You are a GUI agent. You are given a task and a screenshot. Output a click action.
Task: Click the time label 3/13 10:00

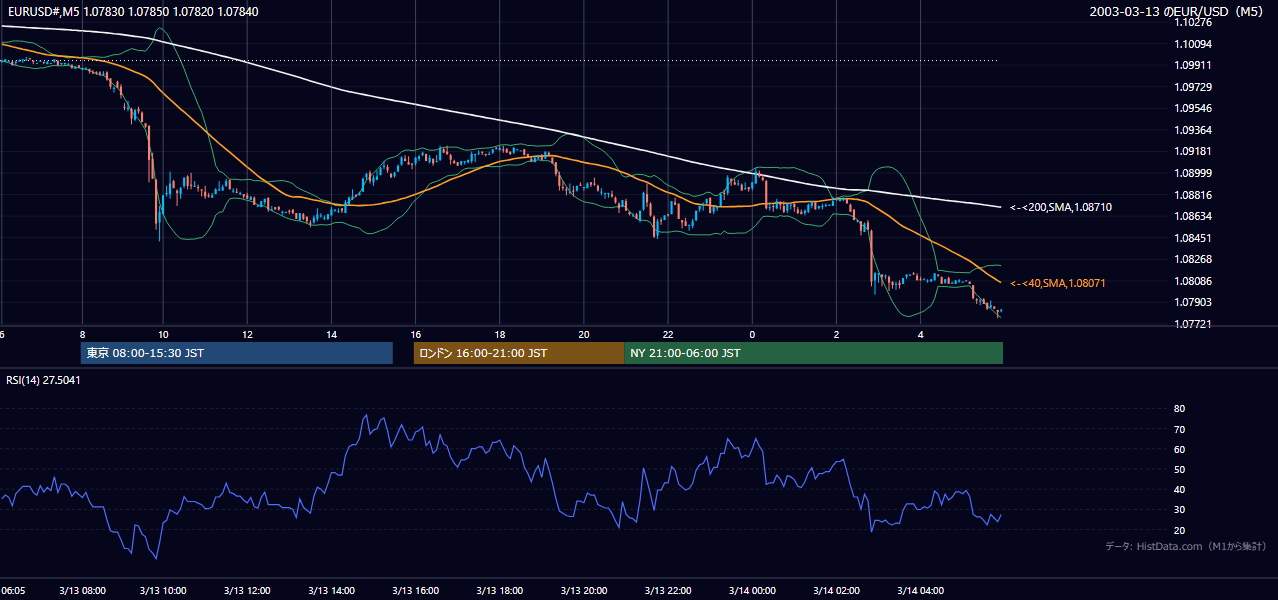[x=165, y=590]
